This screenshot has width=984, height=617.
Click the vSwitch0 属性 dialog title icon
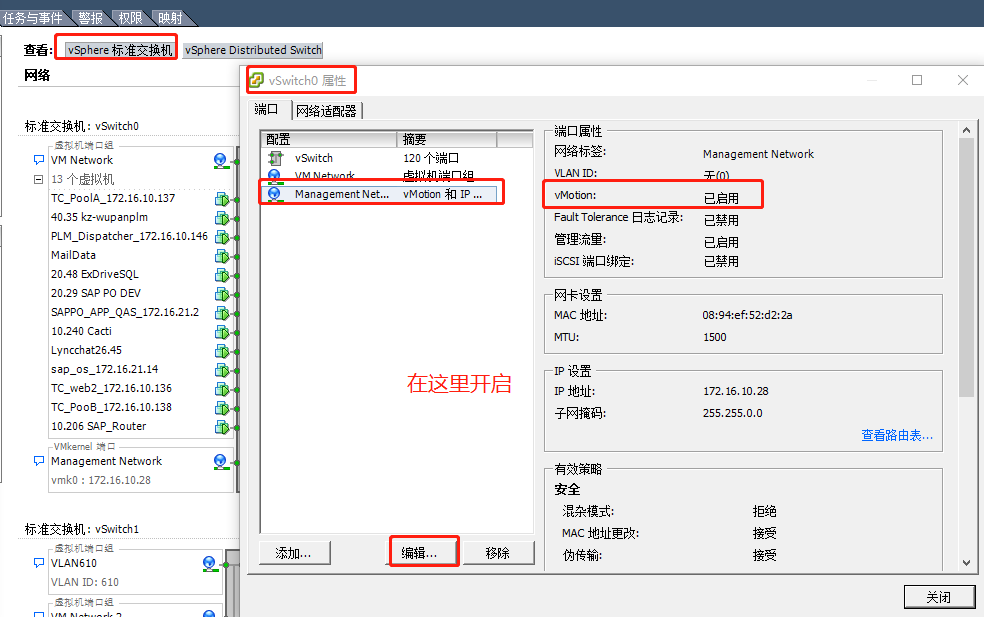tap(257, 80)
